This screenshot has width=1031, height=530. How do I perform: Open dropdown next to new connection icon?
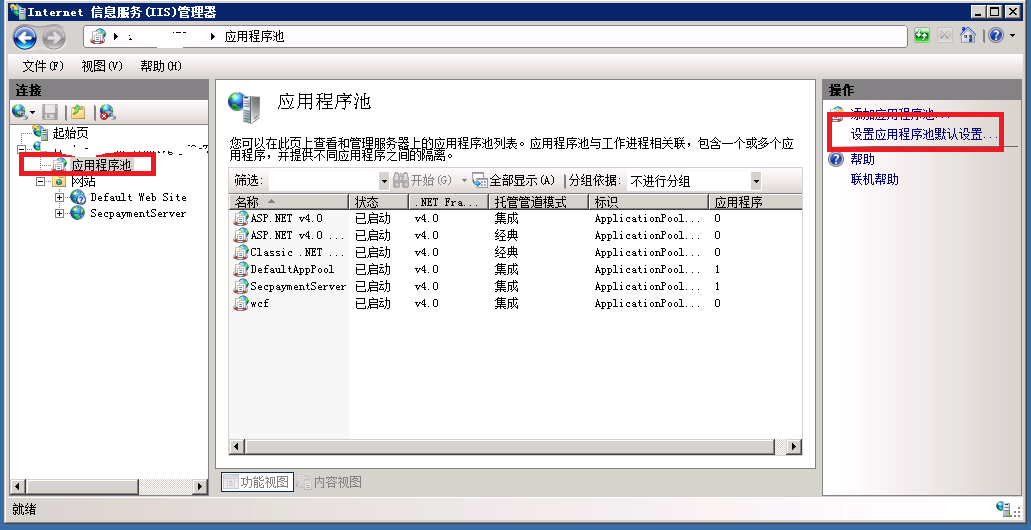32,112
